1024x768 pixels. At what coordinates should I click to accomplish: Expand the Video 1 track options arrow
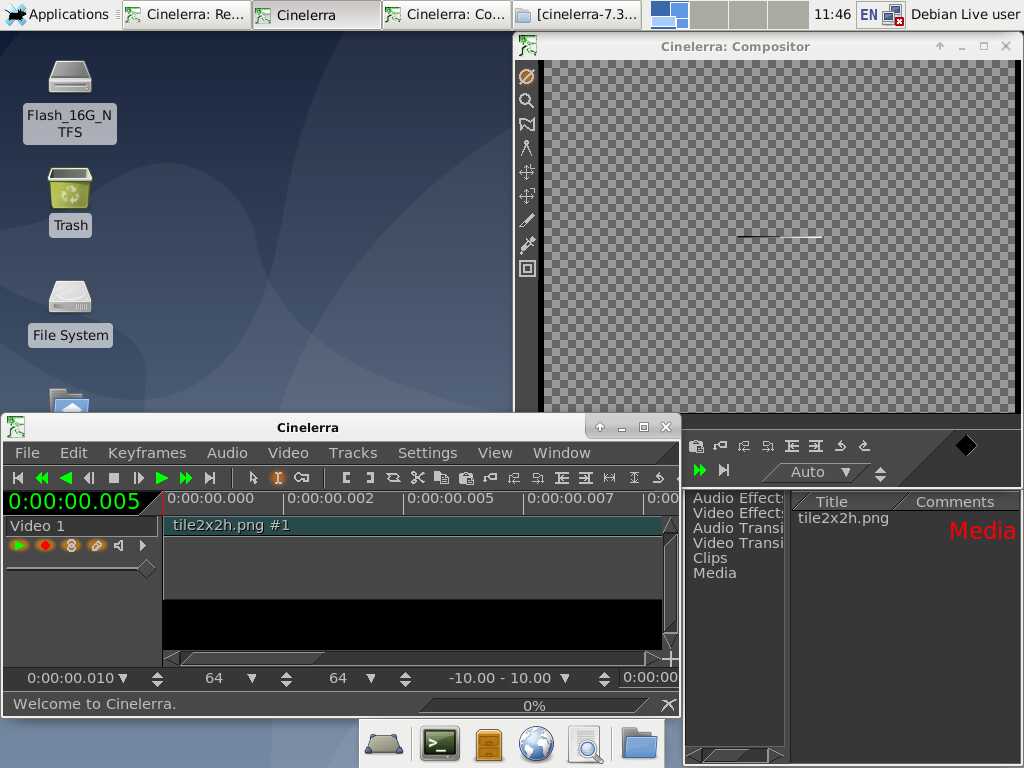pyautogui.click(x=143, y=545)
